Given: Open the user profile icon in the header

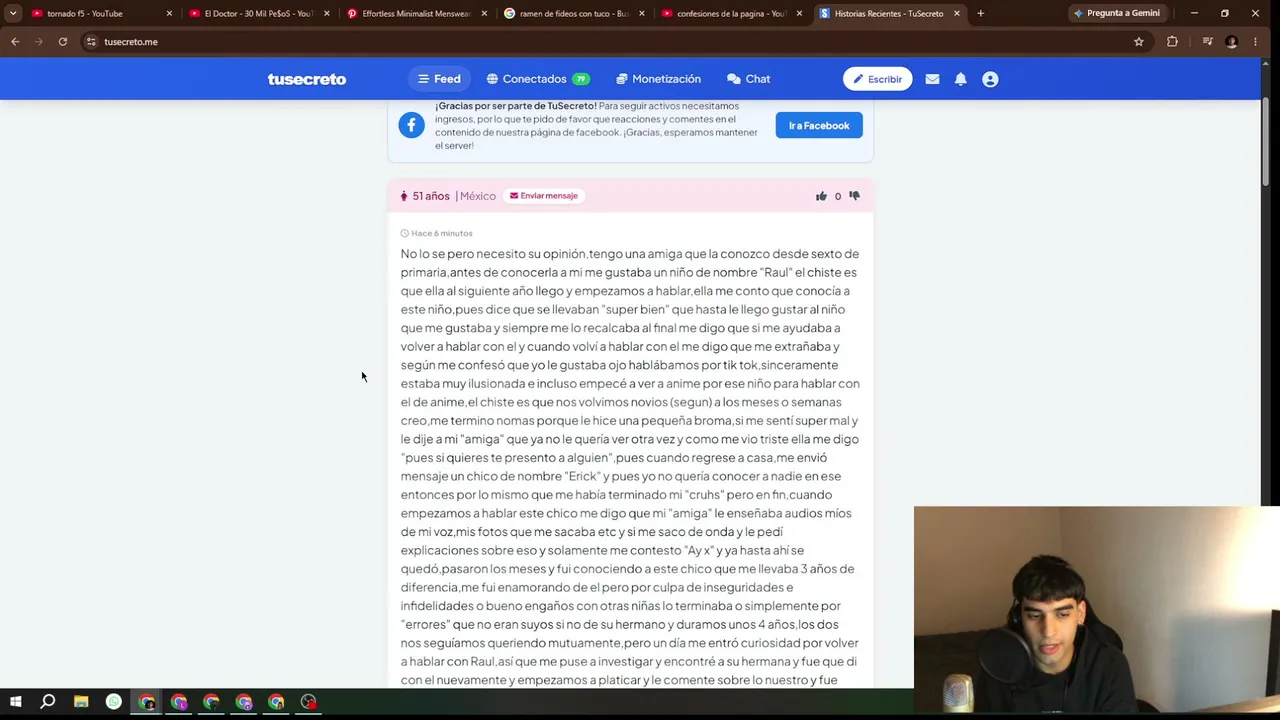Looking at the screenshot, I should coord(990,79).
